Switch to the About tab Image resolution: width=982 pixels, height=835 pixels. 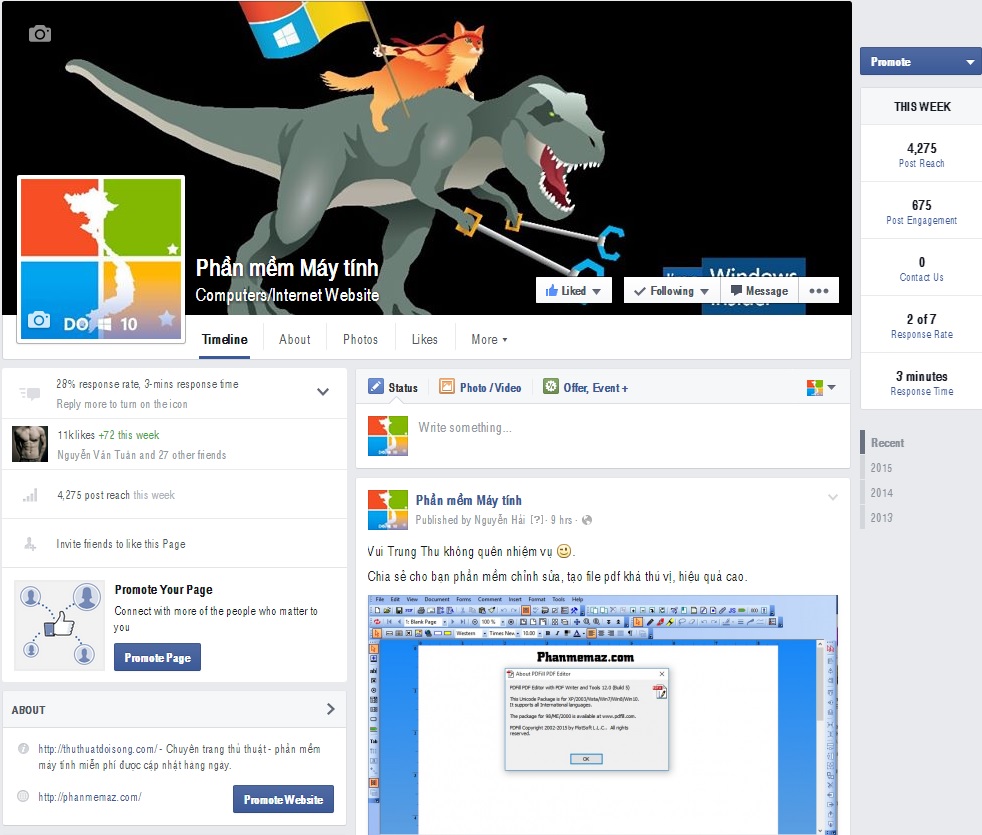click(x=294, y=340)
